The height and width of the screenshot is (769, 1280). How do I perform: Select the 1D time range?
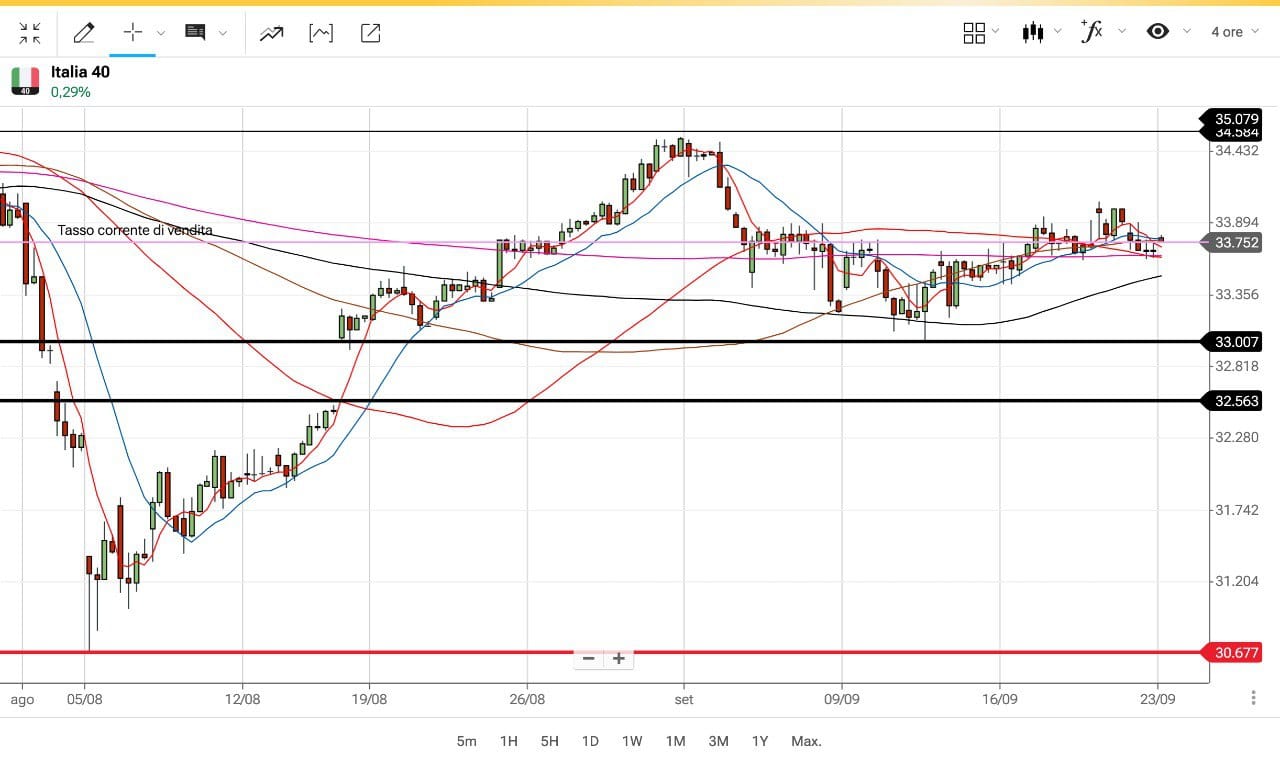click(590, 741)
